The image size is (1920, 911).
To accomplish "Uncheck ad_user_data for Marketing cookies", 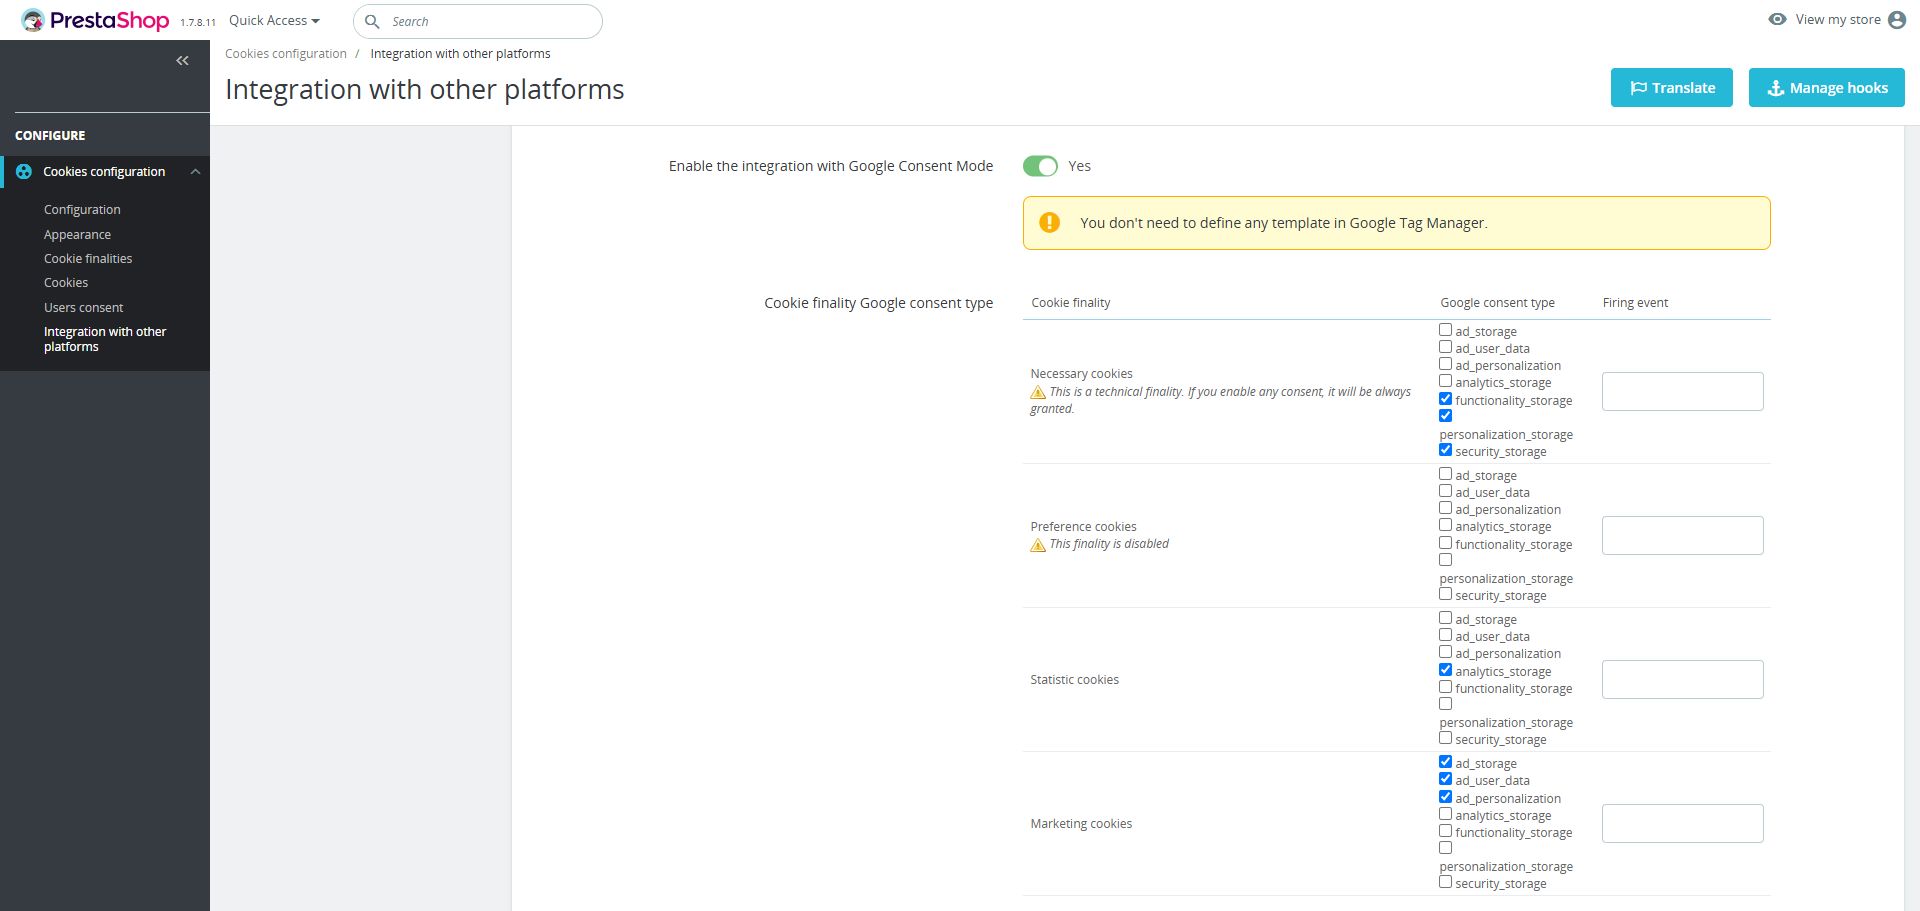I will point(1446,779).
